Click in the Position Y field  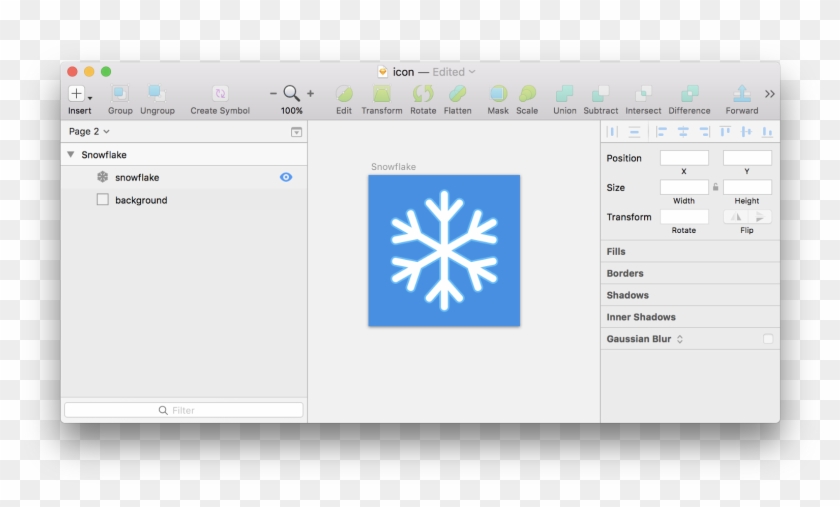(x=747, y=158)
